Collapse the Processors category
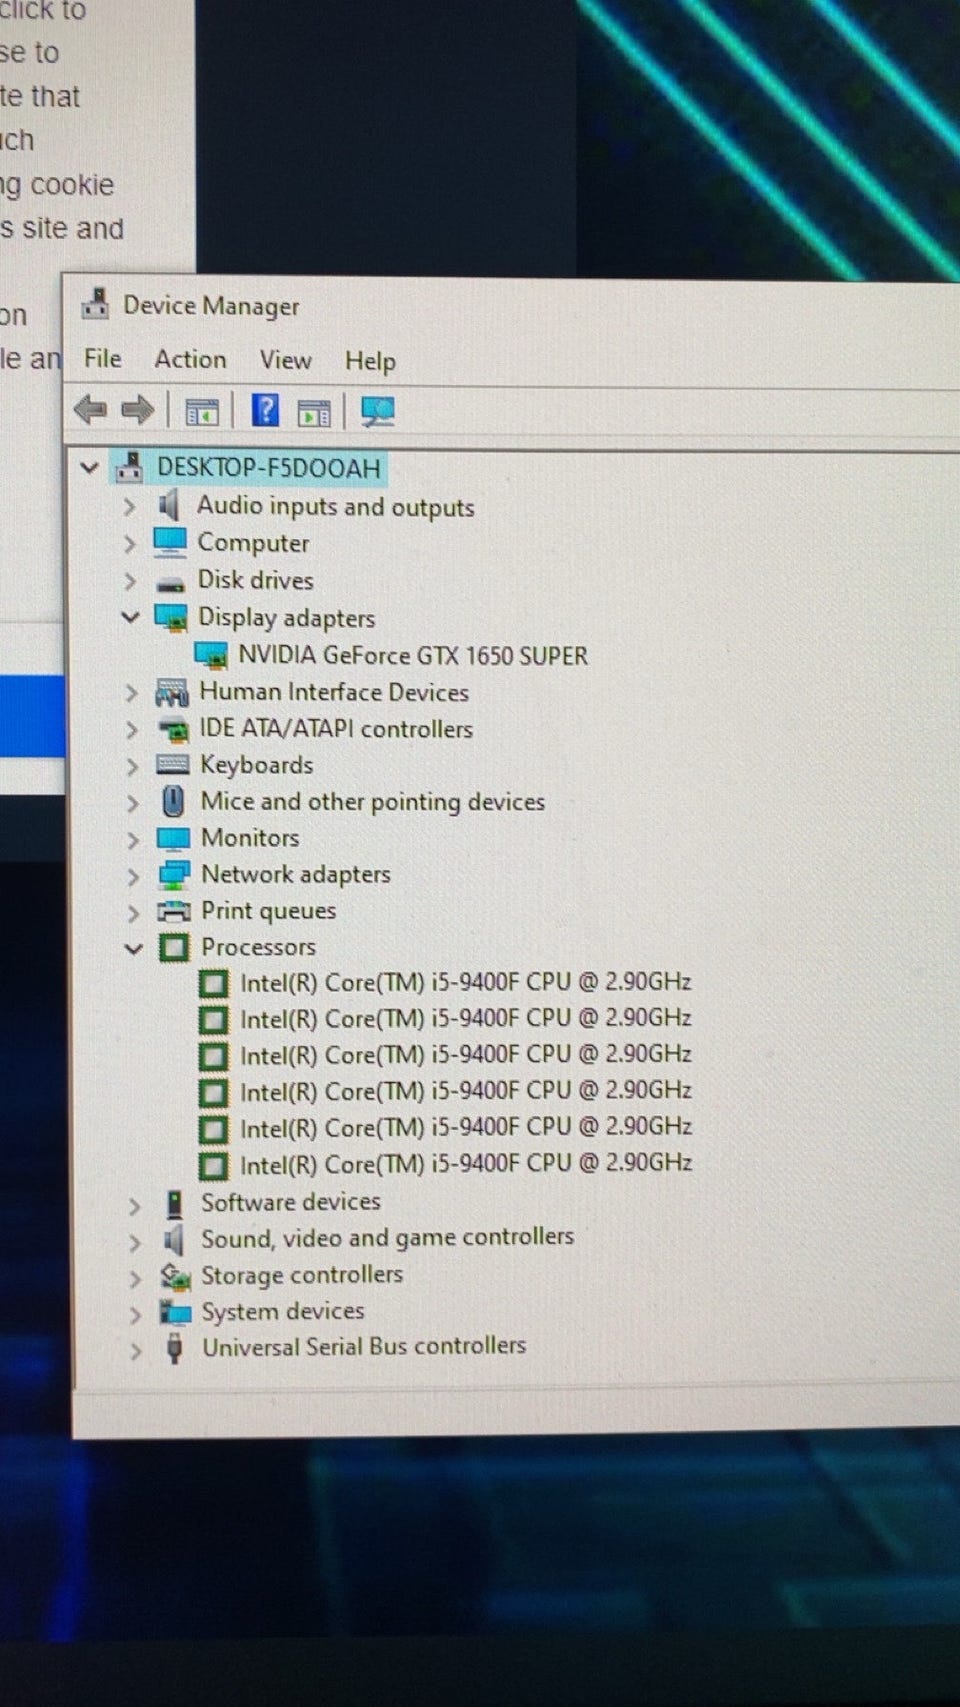The height and width of the screenshot is (1707, 960). pyautogui.click(x=133, y=947)
